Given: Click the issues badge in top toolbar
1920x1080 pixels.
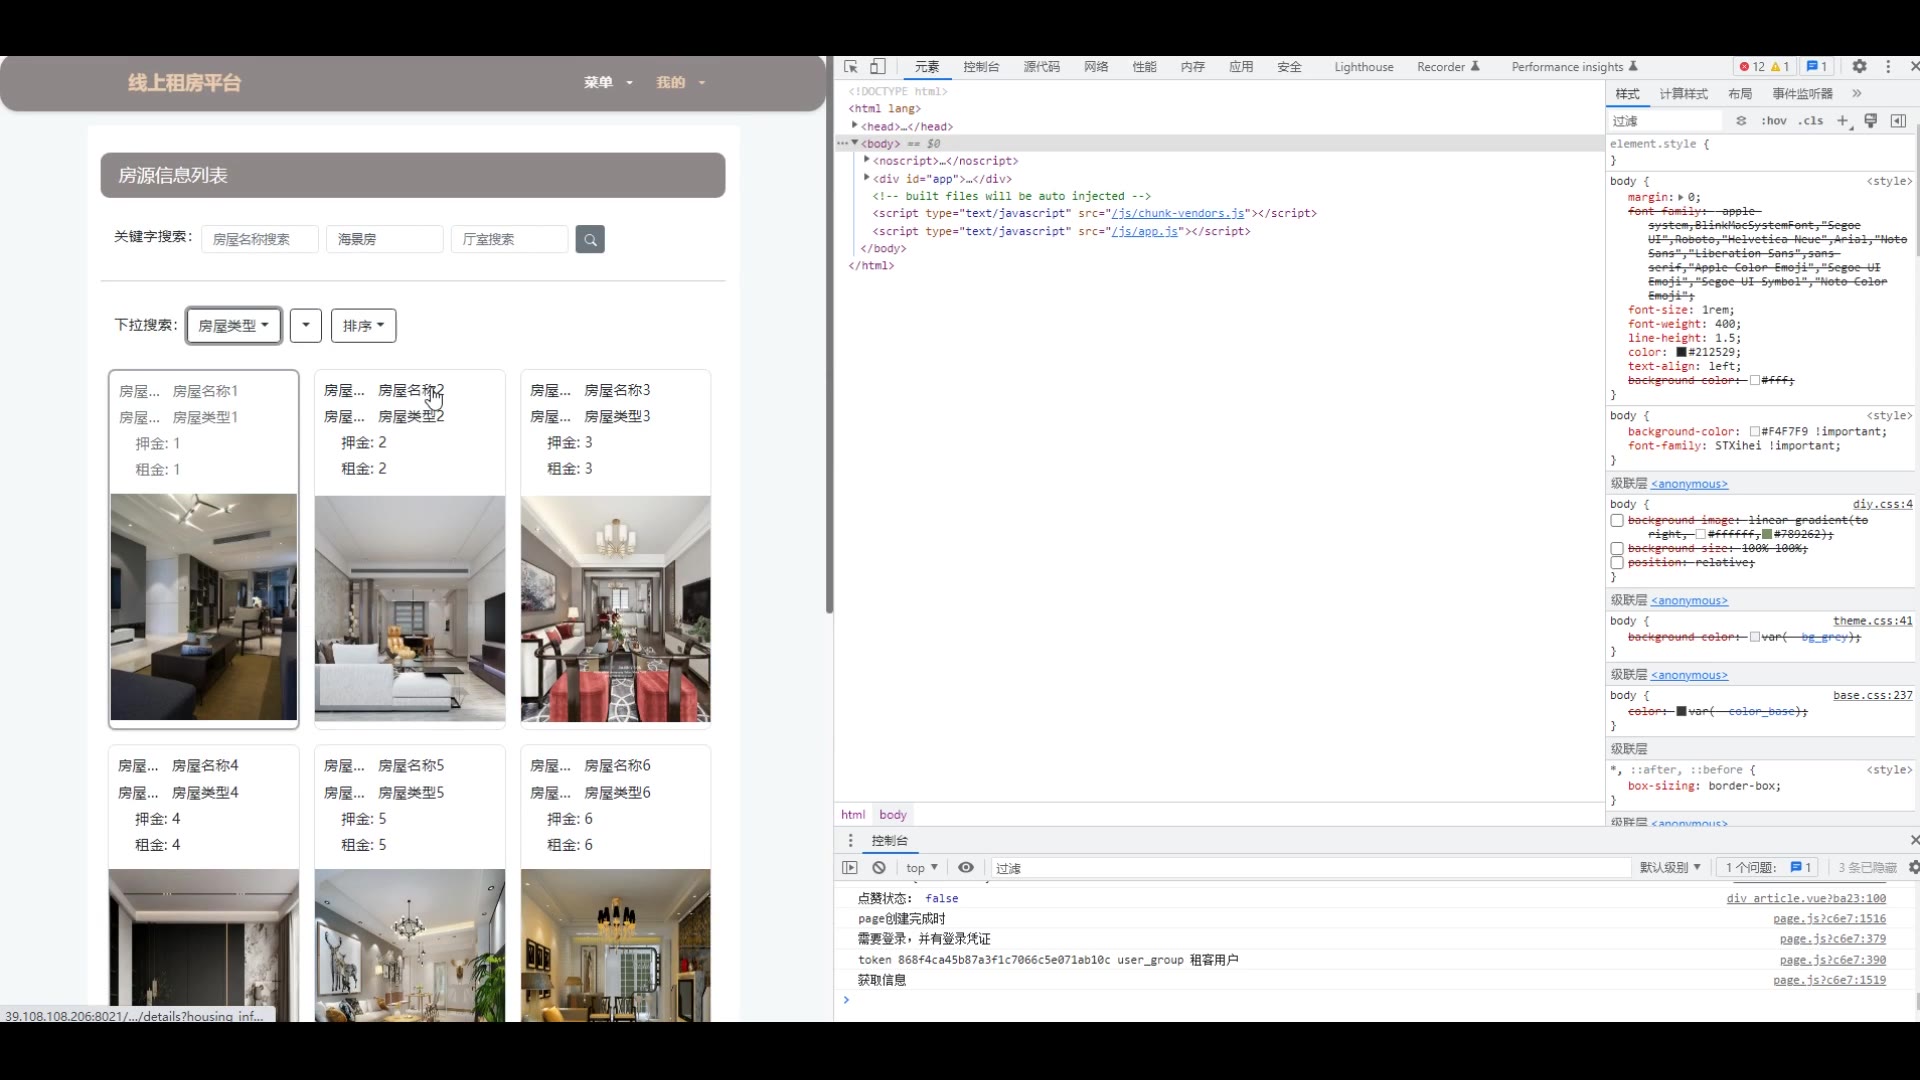Looking at the screenshot, I should point(1817,67).
